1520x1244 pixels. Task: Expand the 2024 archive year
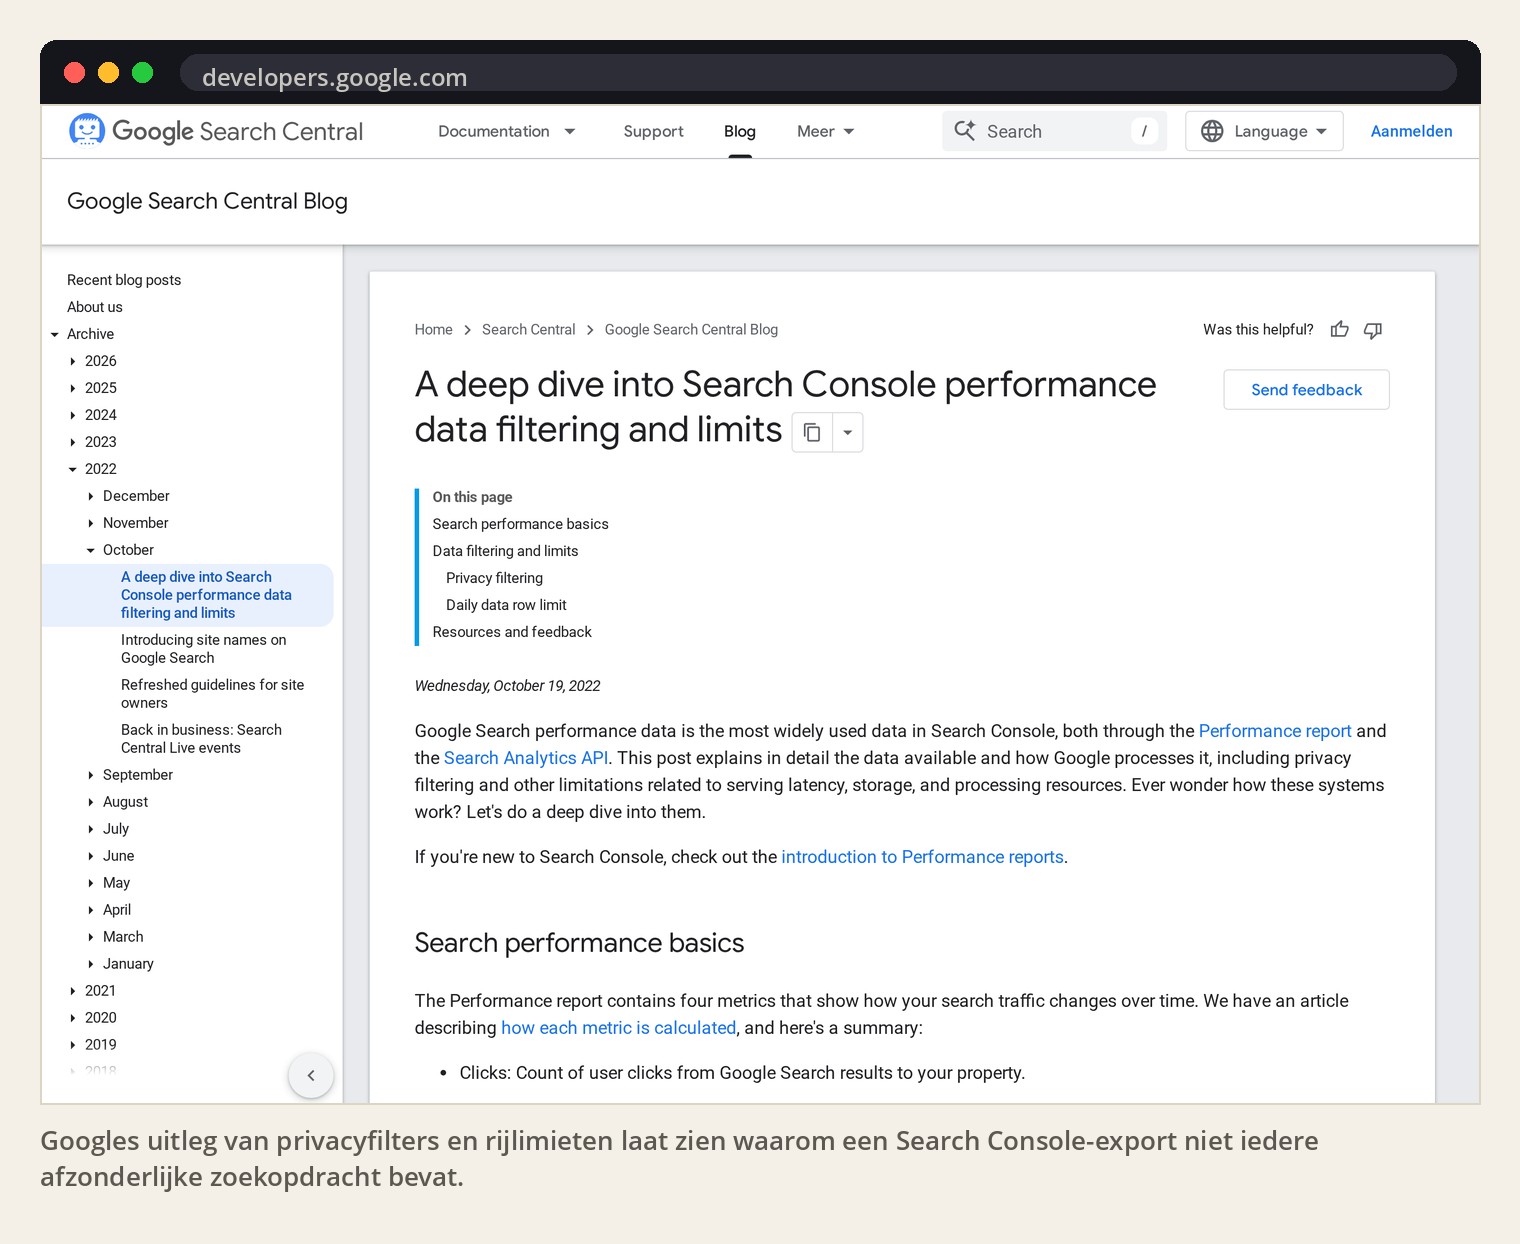(x=73, y=415)
